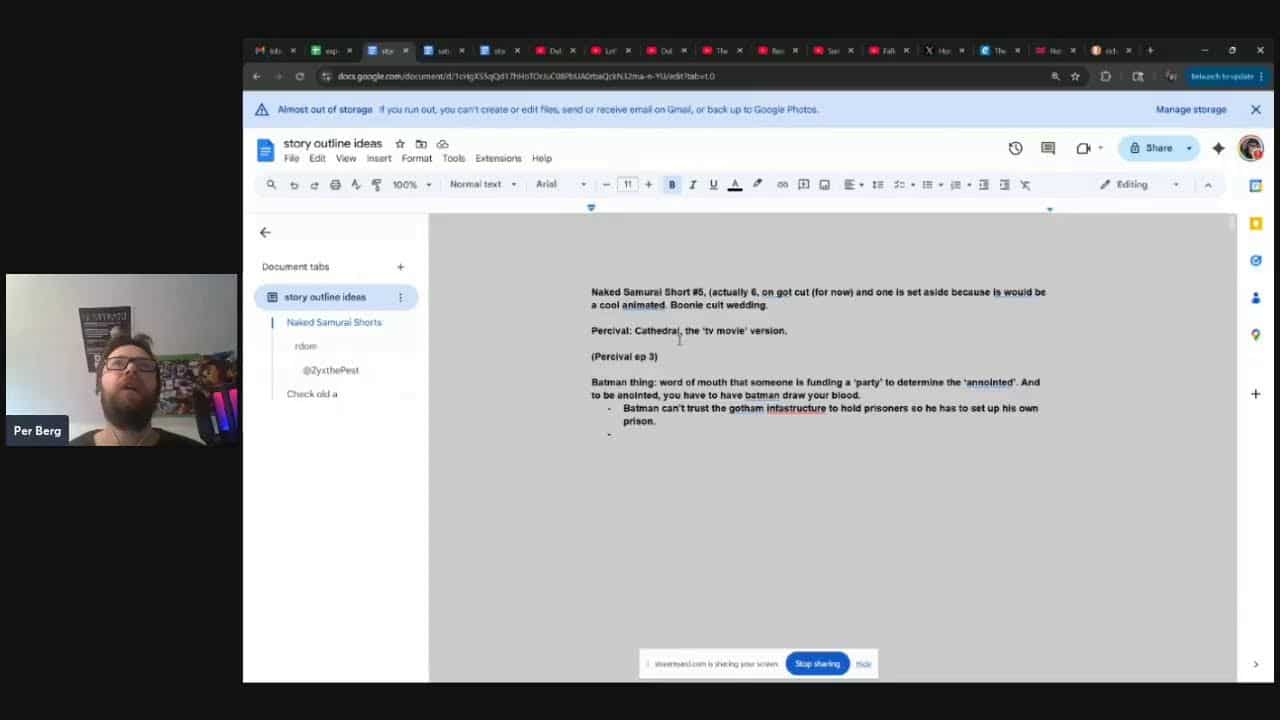1280x720 pixels.
Task: Toggle underline formatting
Action: (x=713, y=185)
